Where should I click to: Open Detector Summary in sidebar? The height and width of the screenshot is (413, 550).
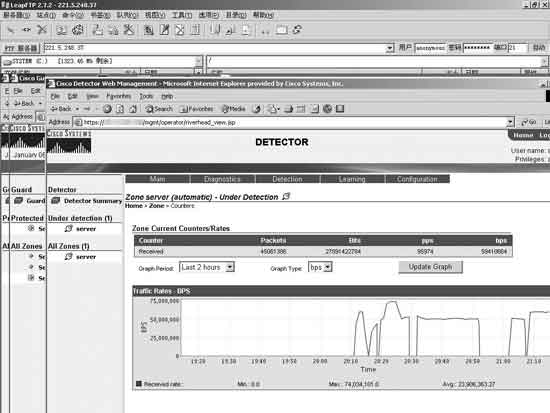[x=93, y=201]
